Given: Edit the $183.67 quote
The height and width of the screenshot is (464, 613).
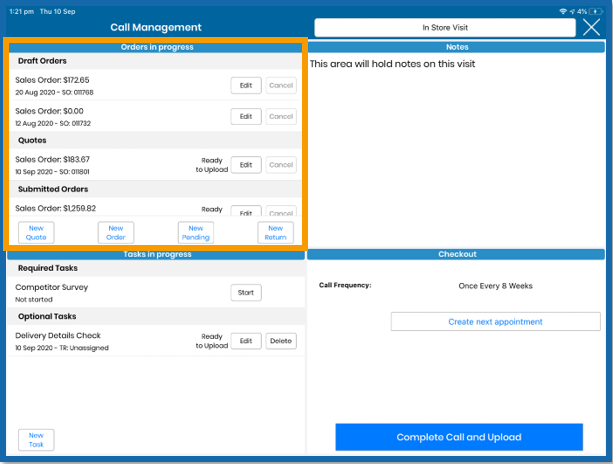Looking at the screenshot, I should tap(246, 165).
